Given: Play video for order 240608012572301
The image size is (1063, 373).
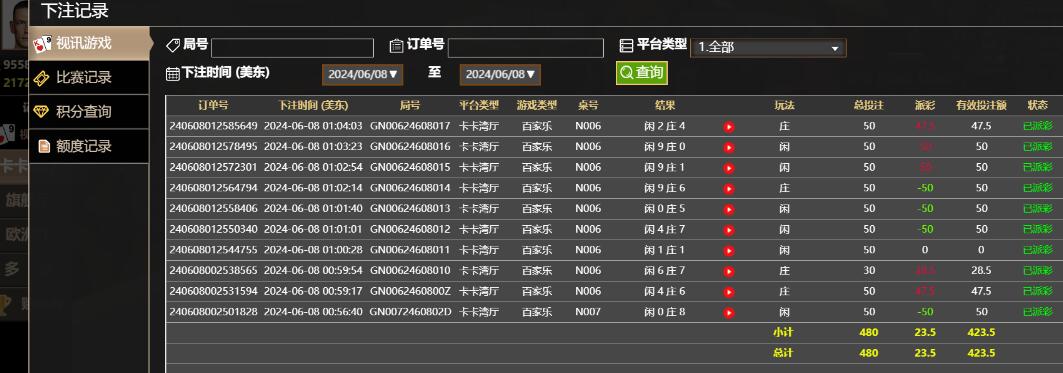Looking at the screenshot, I should point(729,168).
